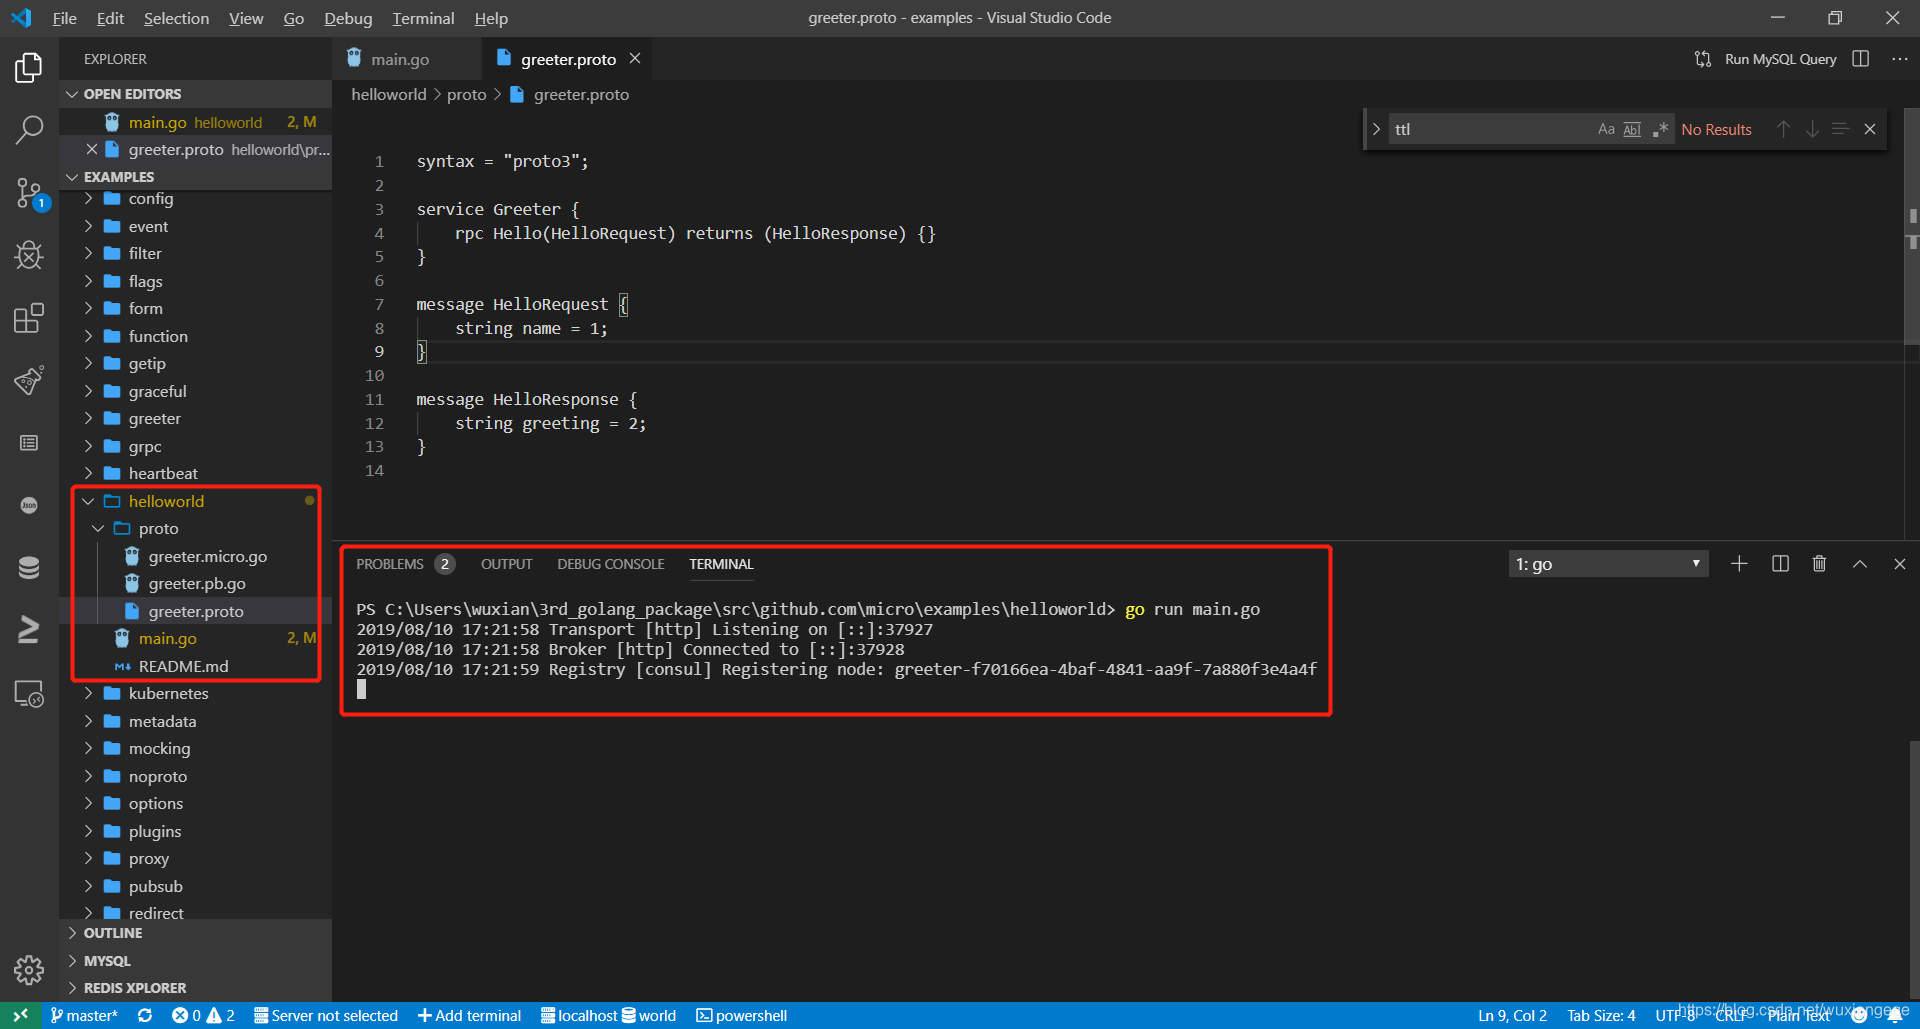Collapse the EXAMPLES section
Screen dimensions: 1920x1029
coord(195,177)
